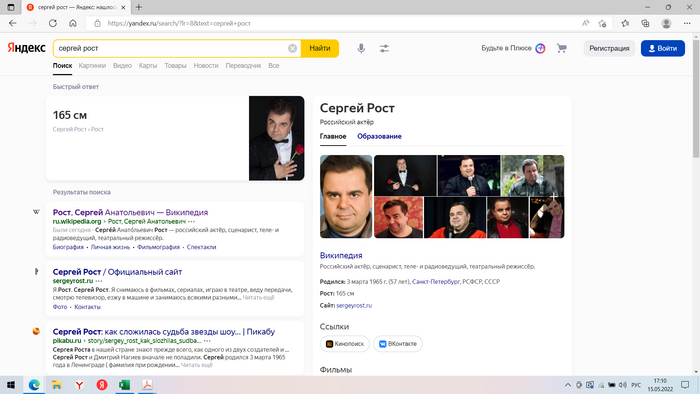This screenshot has height=394, width=700.
Task: Switch to Видео search tab
Action: [122, 66]
